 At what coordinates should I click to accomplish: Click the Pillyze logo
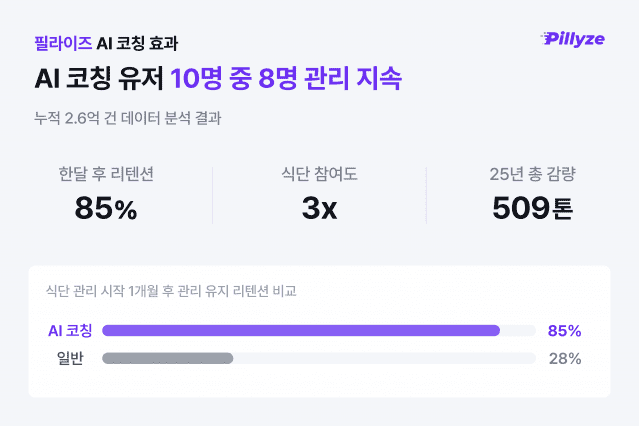tap(573, 38)
